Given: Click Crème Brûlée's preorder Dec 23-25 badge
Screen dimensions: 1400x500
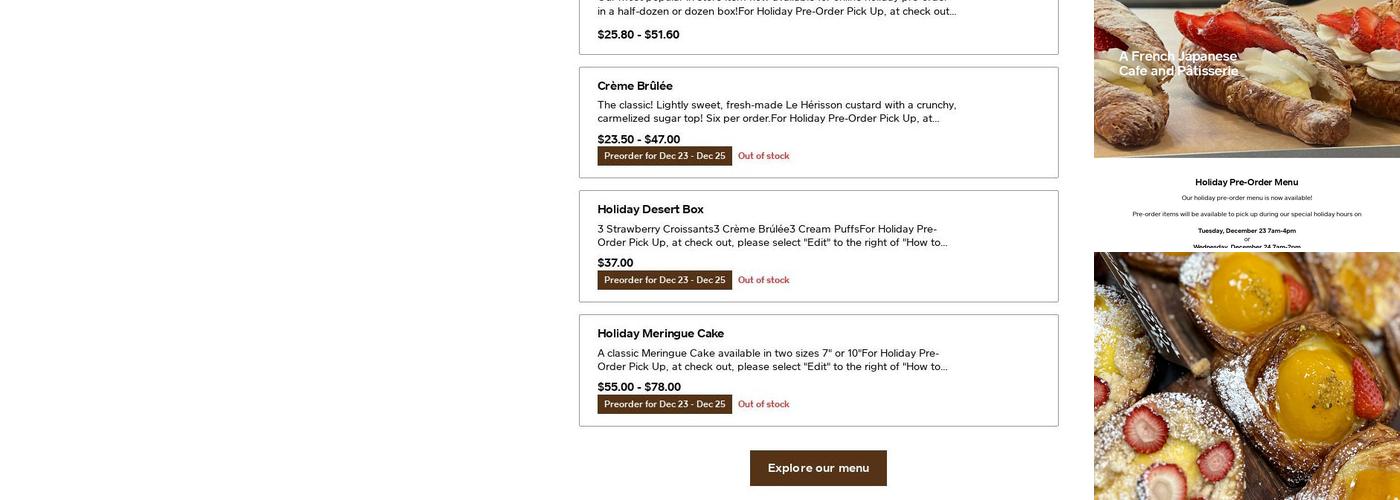Looking at the screenshot, I should tap(664, 156).
